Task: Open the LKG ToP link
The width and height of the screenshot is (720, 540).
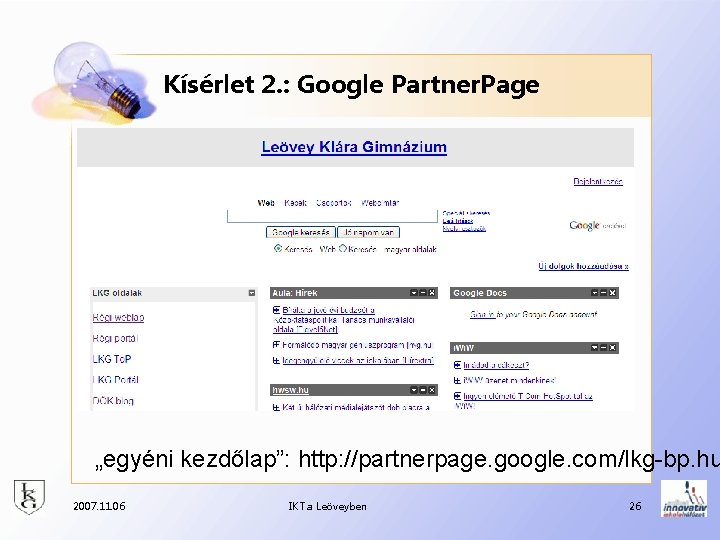Action: [112, 359]
